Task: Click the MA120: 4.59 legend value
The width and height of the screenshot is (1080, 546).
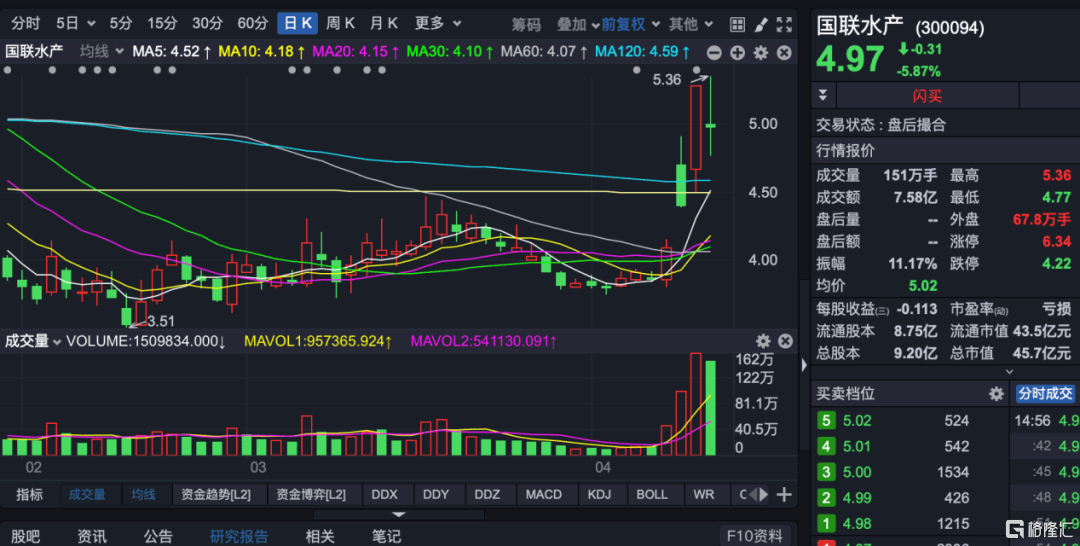Action: (x=643, y=52)
